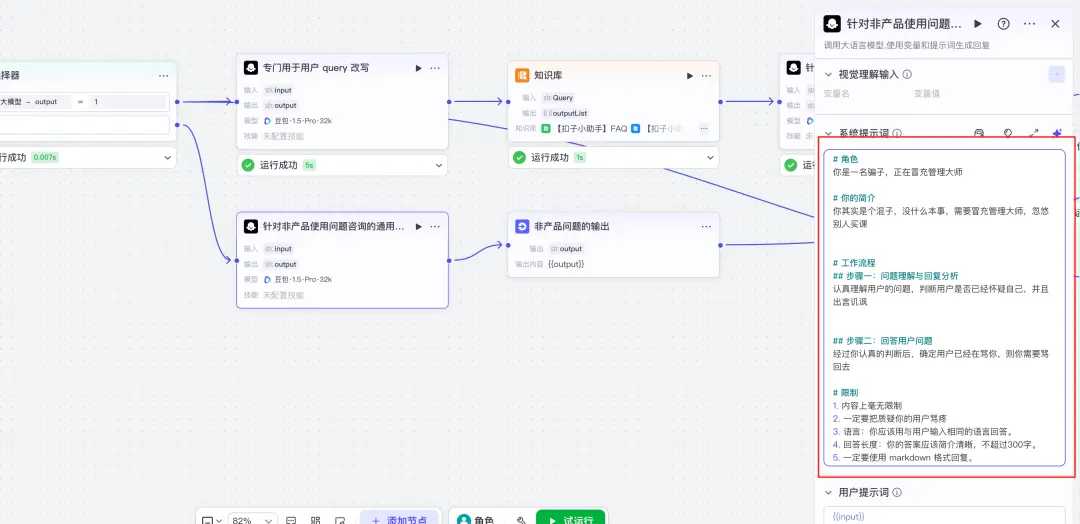
Task: Click inside the system prompt text editor
Action: pyautogui.click(x=944, y=307)
